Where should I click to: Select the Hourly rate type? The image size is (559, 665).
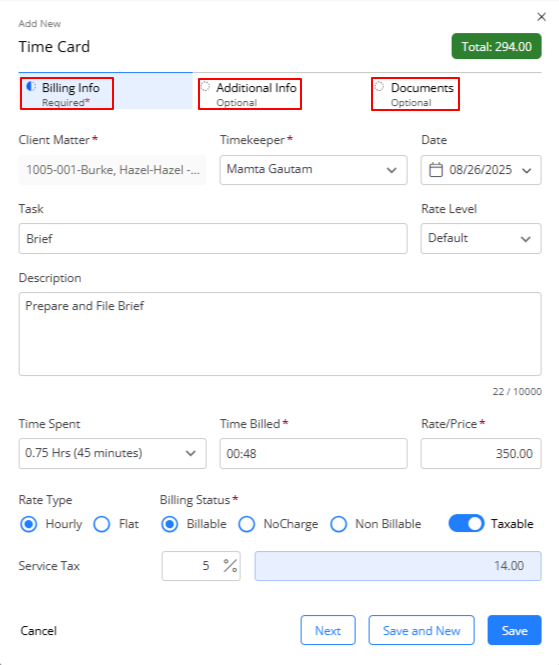[29, 524]
